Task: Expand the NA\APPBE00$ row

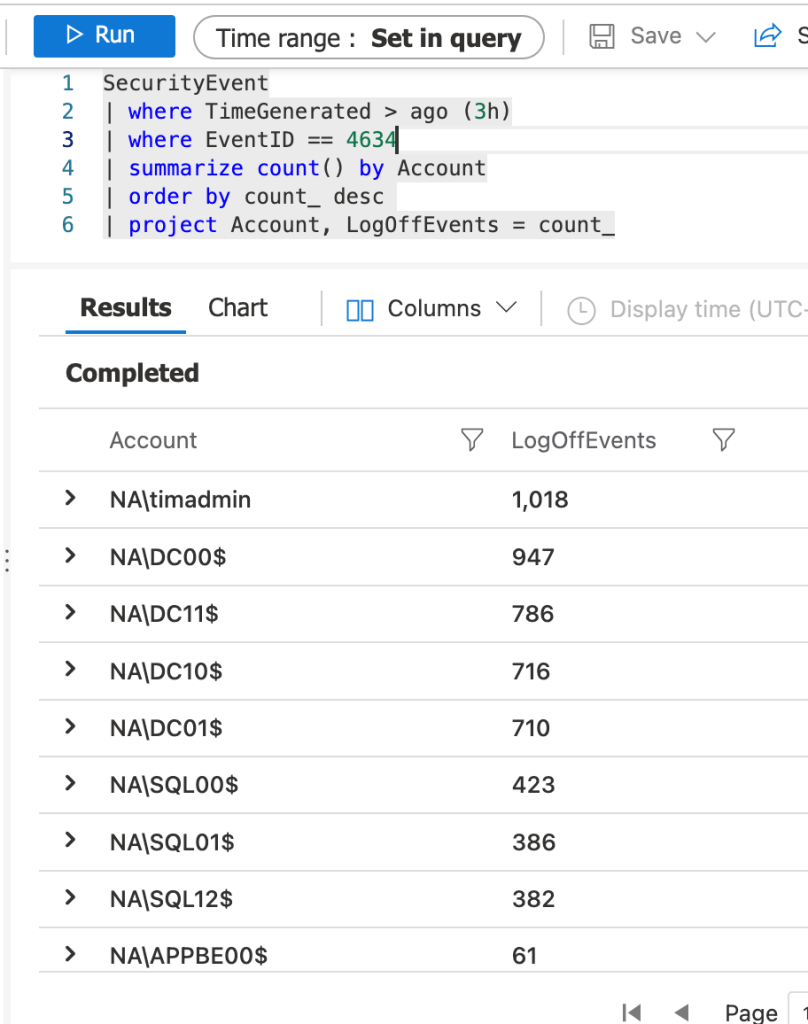Action: tap(70, 954)
